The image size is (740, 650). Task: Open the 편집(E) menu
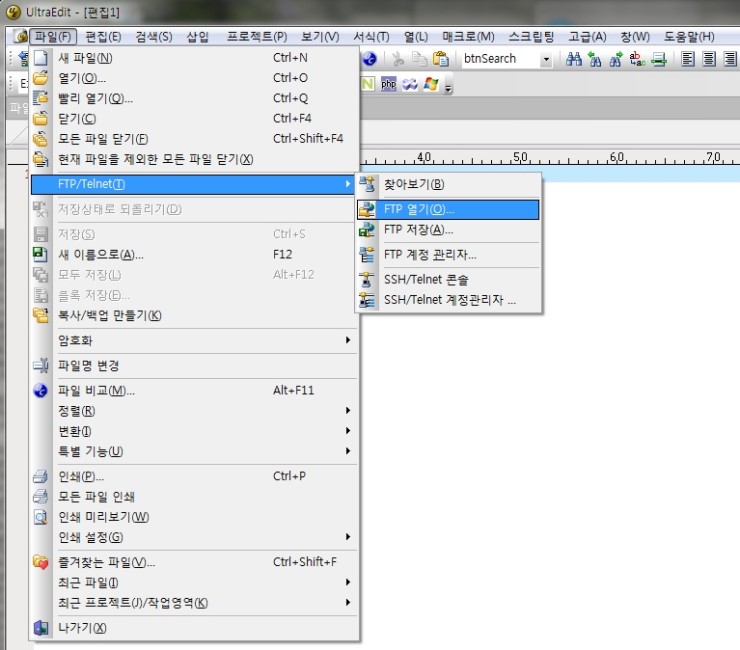click(103, 37)
